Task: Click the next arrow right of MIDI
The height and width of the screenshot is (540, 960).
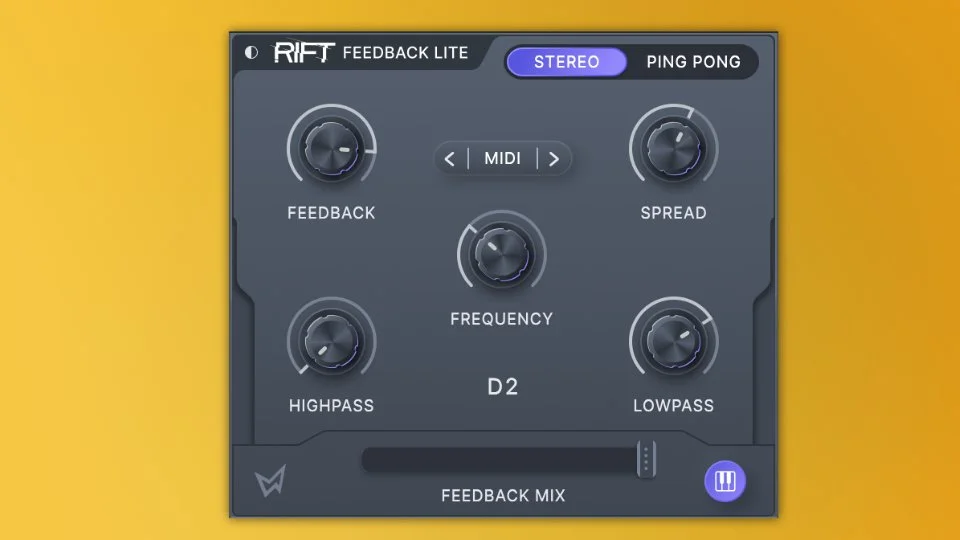Action: point(554,159)
